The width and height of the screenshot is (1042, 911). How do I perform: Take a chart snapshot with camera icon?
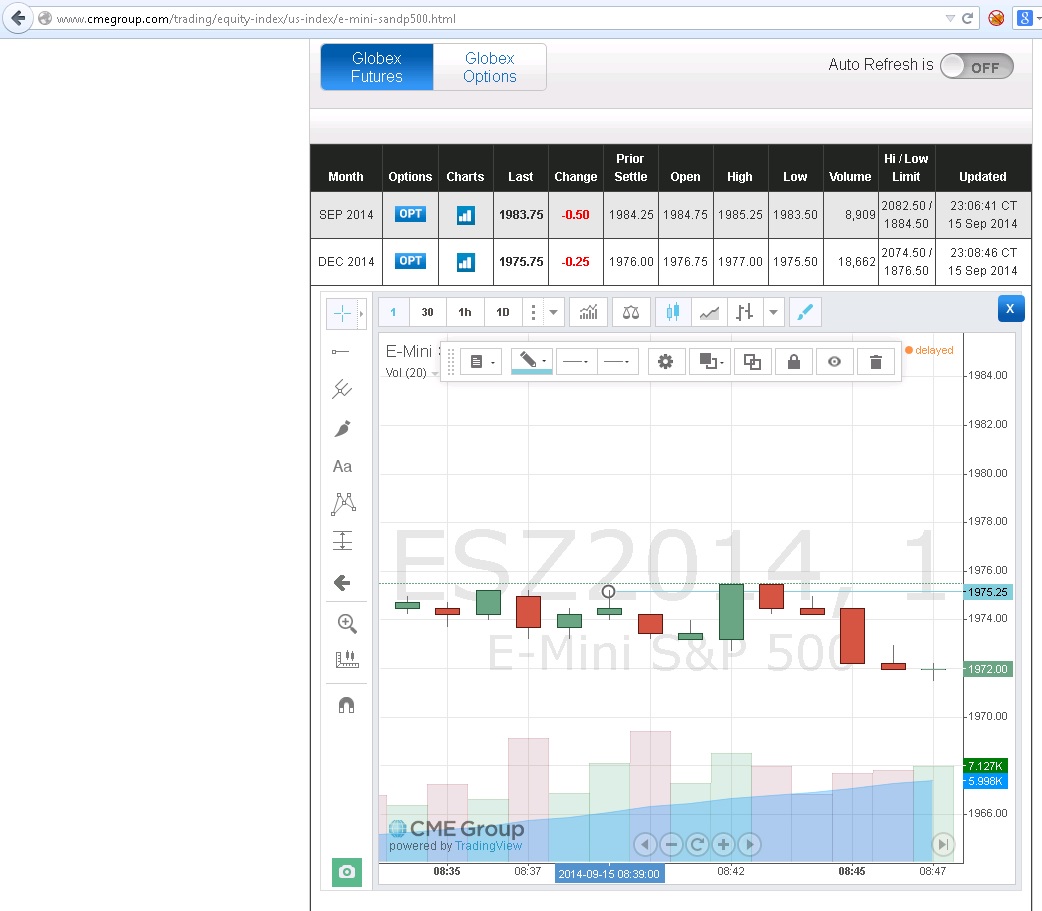click(347, 872)
